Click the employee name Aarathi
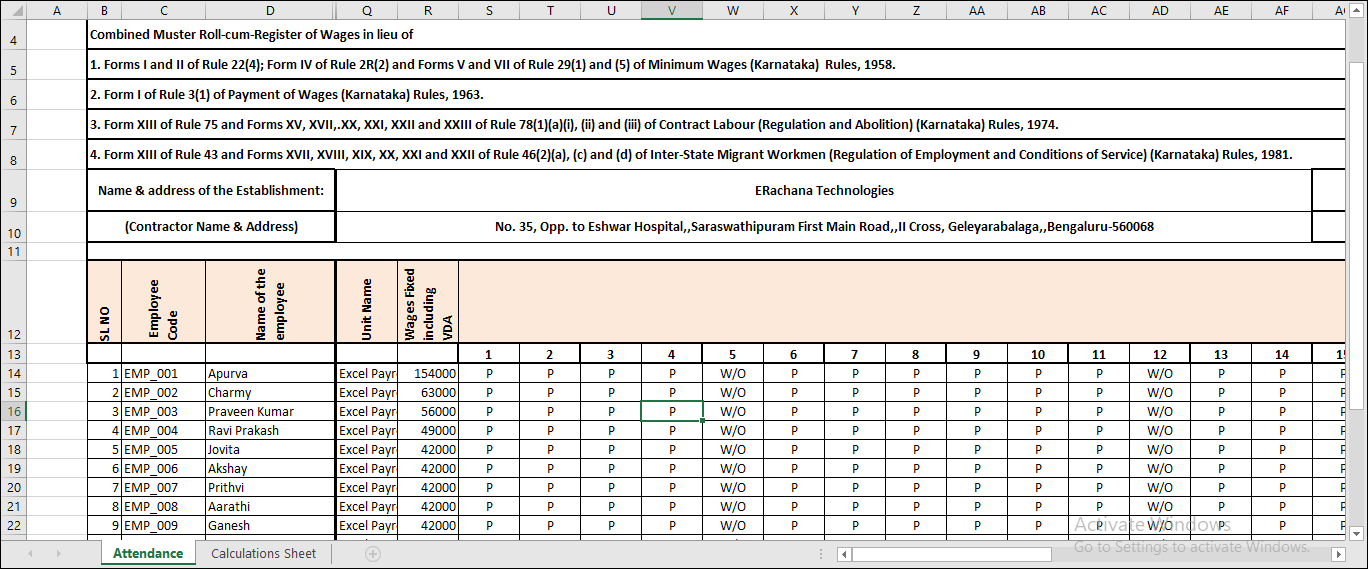This screenshot has width=1368, height=569. [270, 506]
